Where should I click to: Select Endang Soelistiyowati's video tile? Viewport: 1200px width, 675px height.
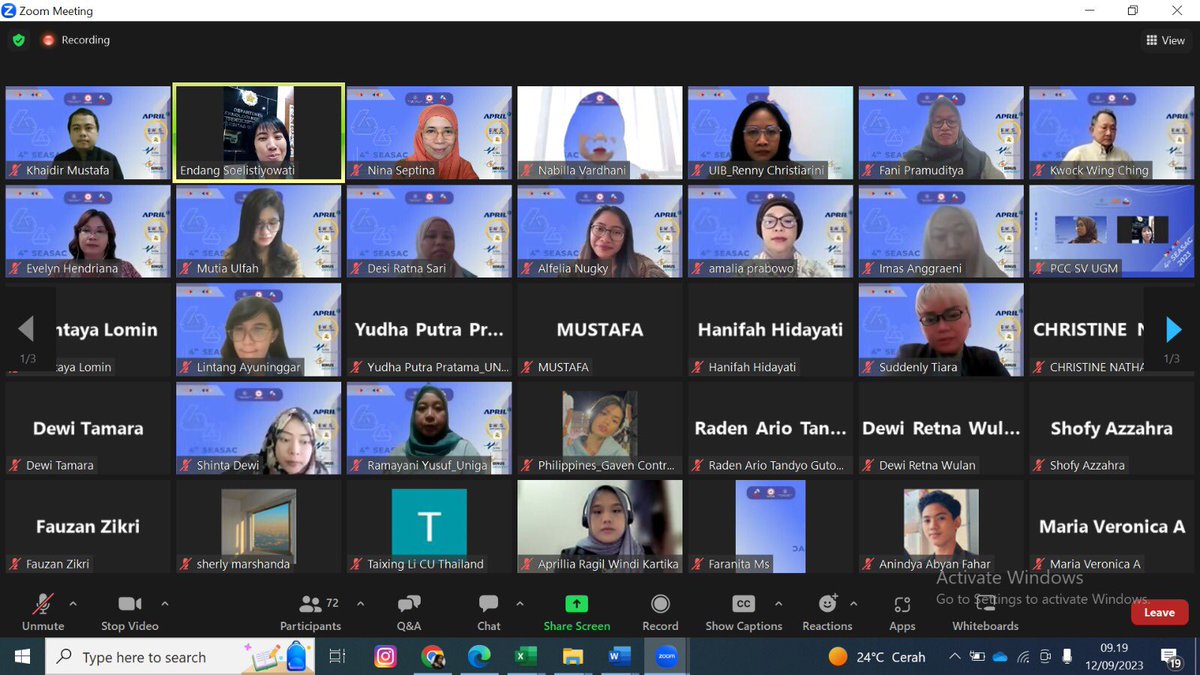(259, 133)
